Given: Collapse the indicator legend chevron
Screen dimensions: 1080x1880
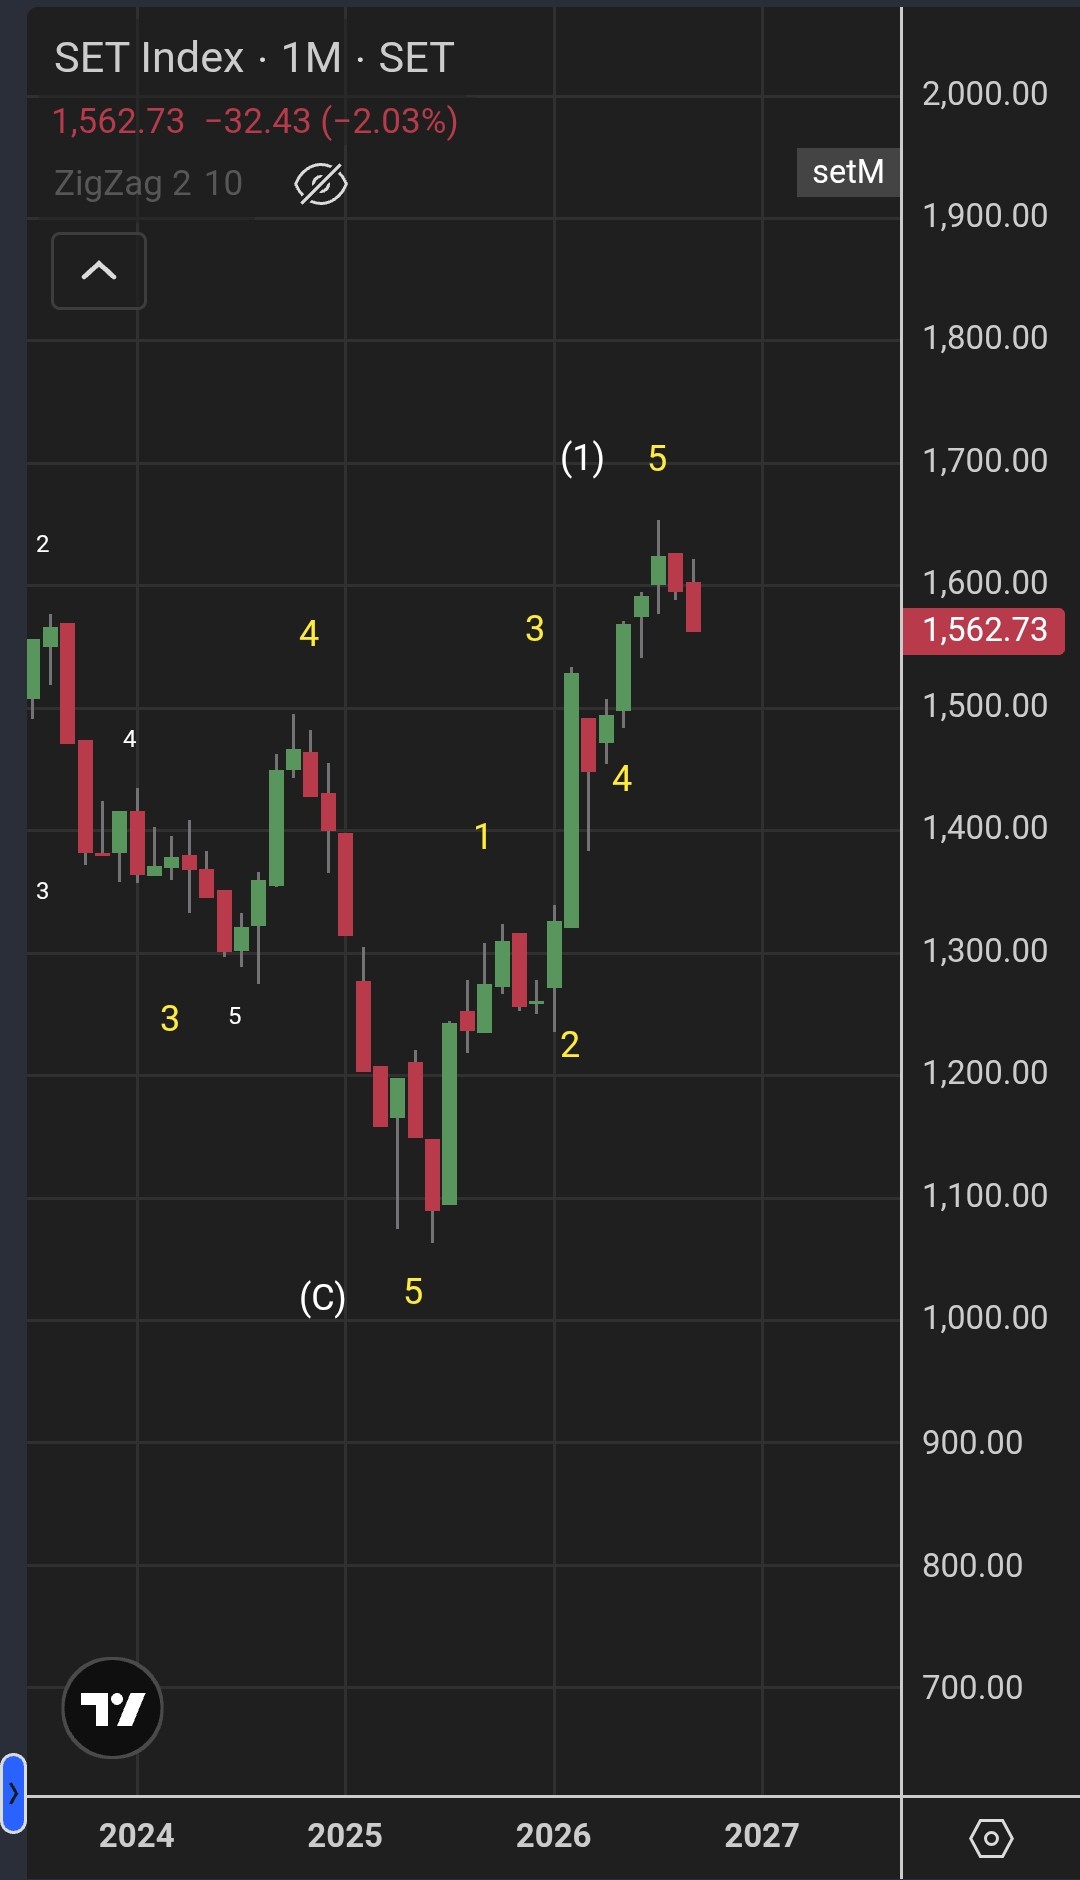Looking at the screenshot, I should (x=99, y=271).
